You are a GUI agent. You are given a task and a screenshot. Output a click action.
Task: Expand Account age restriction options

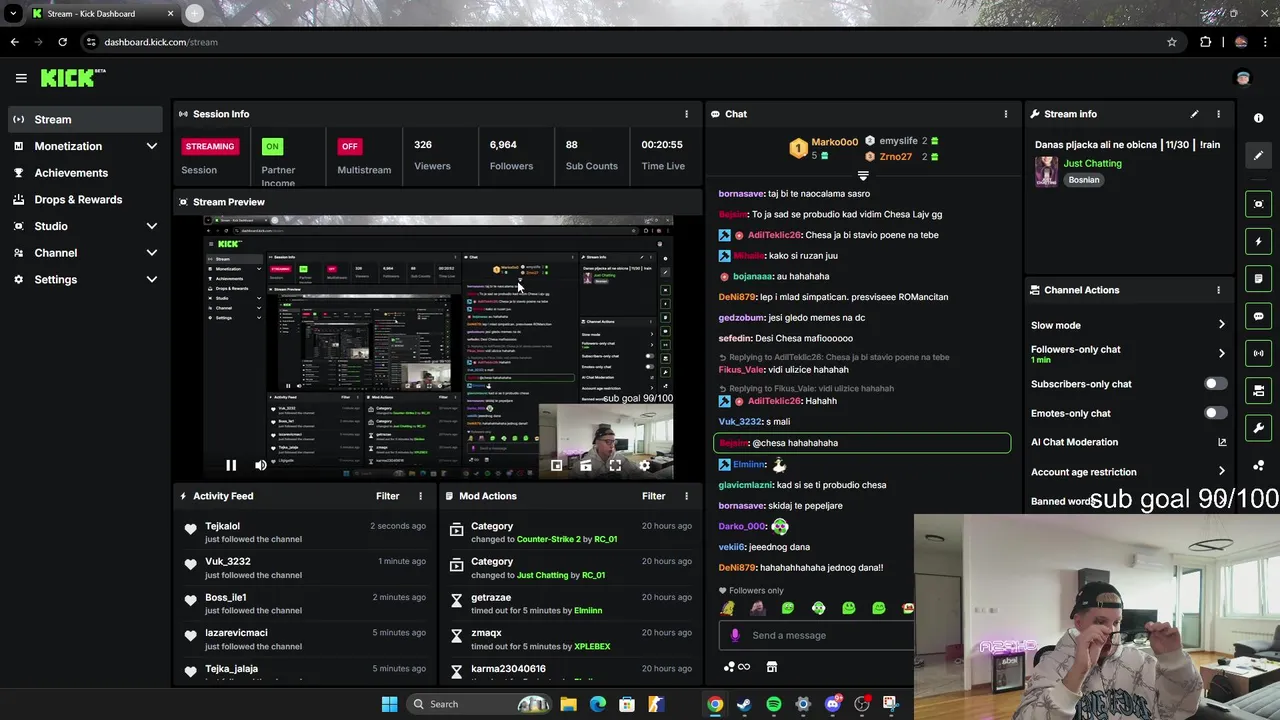coord(1221,472)
